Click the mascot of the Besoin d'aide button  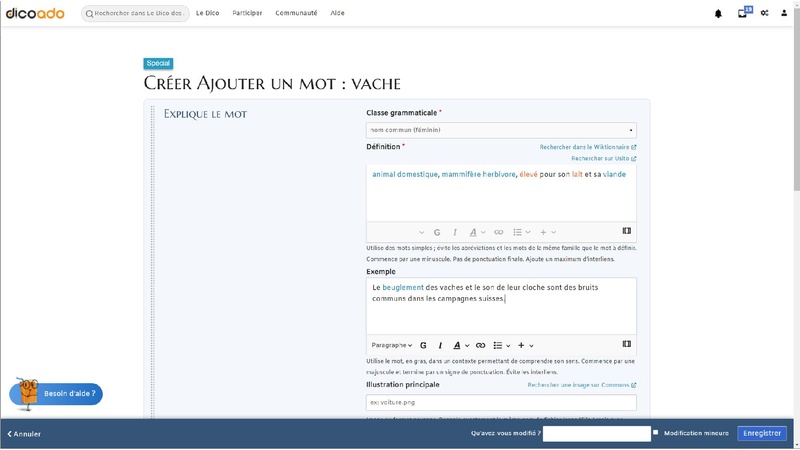click(x=28, y=393)
